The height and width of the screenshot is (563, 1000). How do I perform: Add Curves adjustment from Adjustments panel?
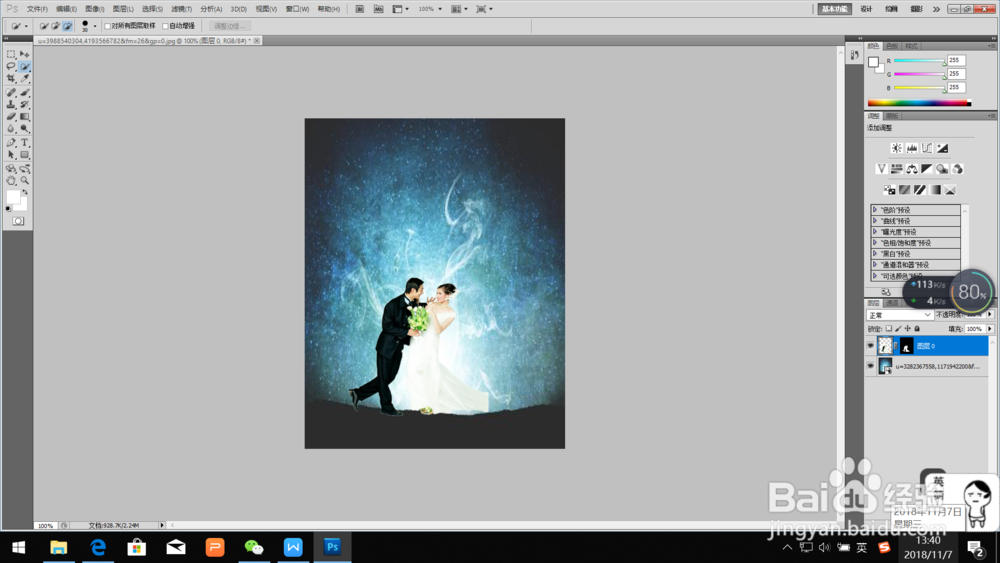[x=927, y=148]
